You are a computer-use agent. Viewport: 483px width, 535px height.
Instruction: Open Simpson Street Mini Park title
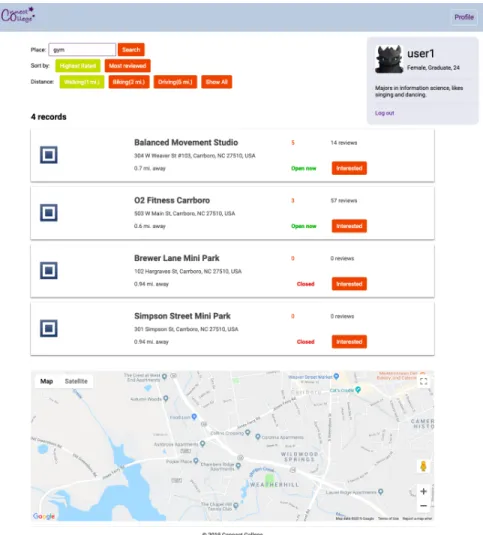coord(182,316)
